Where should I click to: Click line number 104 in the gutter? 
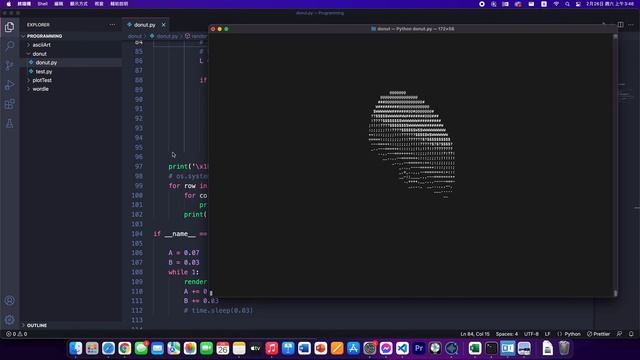[137, 234]
